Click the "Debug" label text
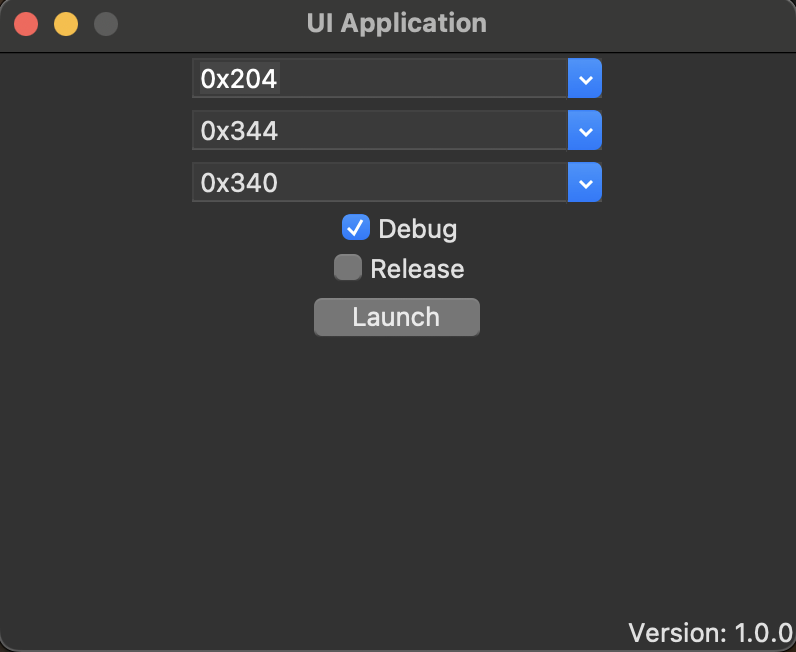796x652 pixels. 417,229
